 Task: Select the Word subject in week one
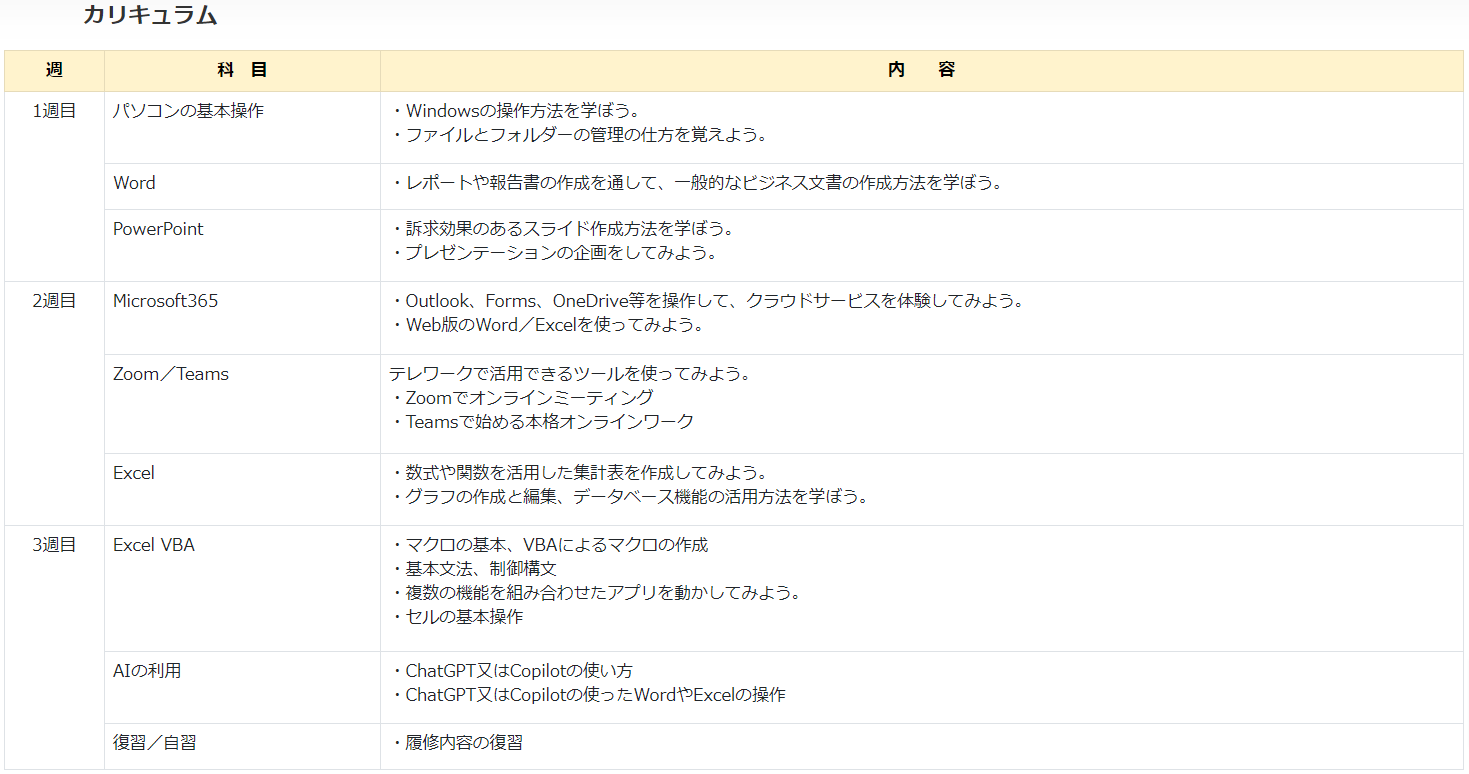click(134, 183)
